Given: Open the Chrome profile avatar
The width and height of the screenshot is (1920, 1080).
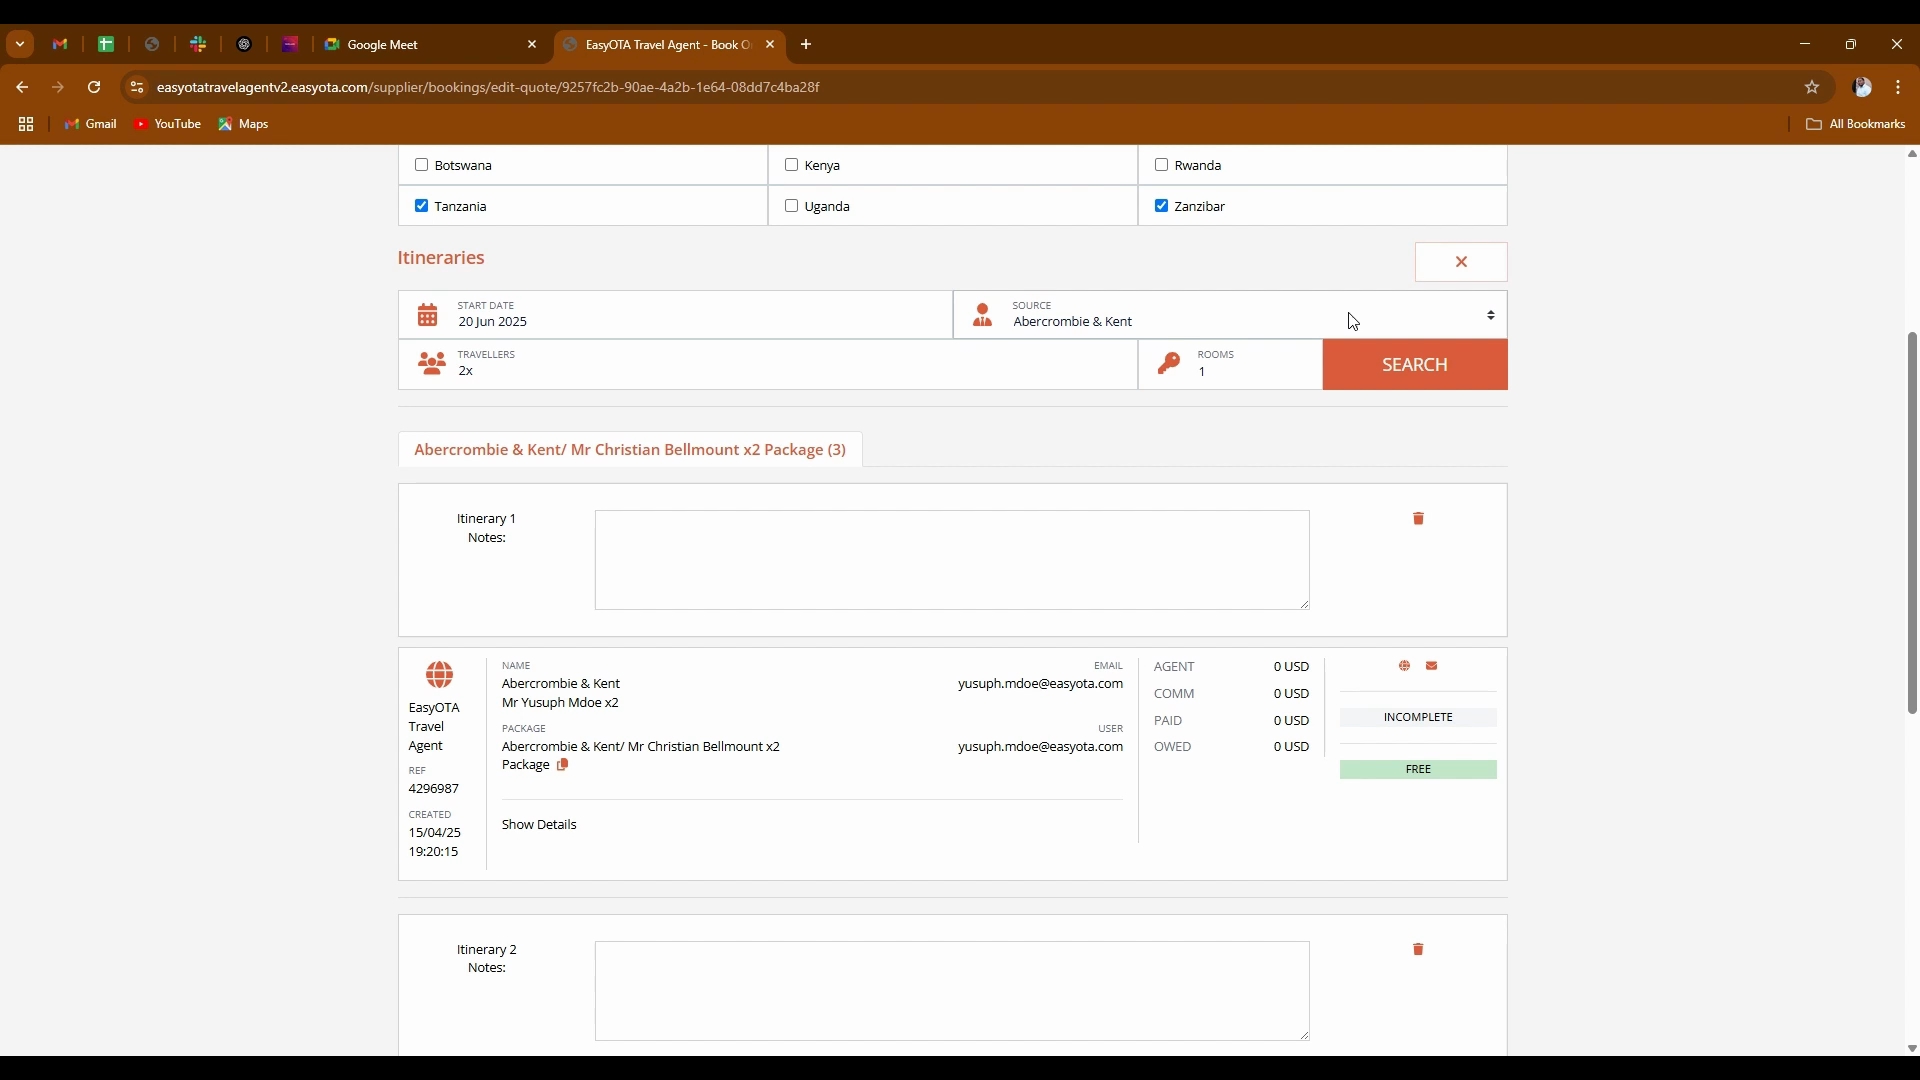Looking at the screenshot, I should point(1862,87).
